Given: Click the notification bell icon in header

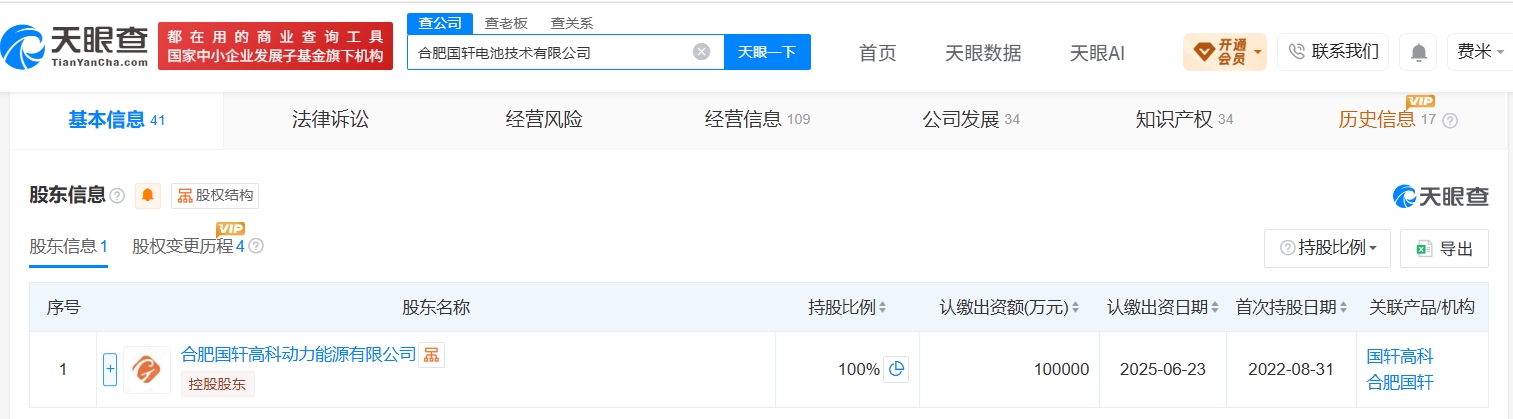Looking at the screenshot, I should pos(1418,52).
